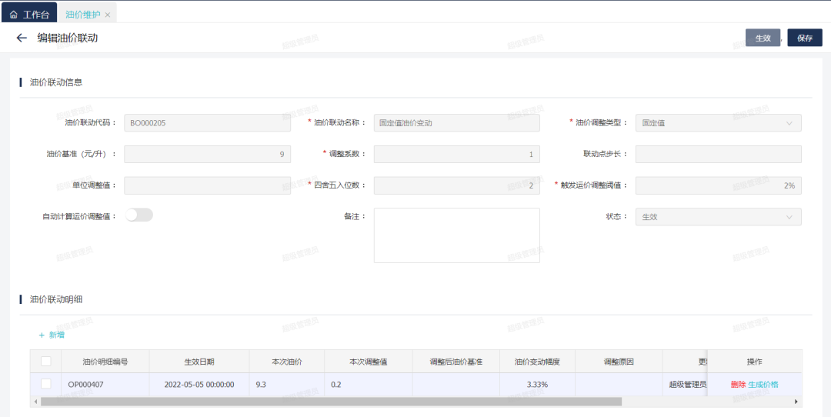Check the header select-all checkbox in table

(46, 362)
